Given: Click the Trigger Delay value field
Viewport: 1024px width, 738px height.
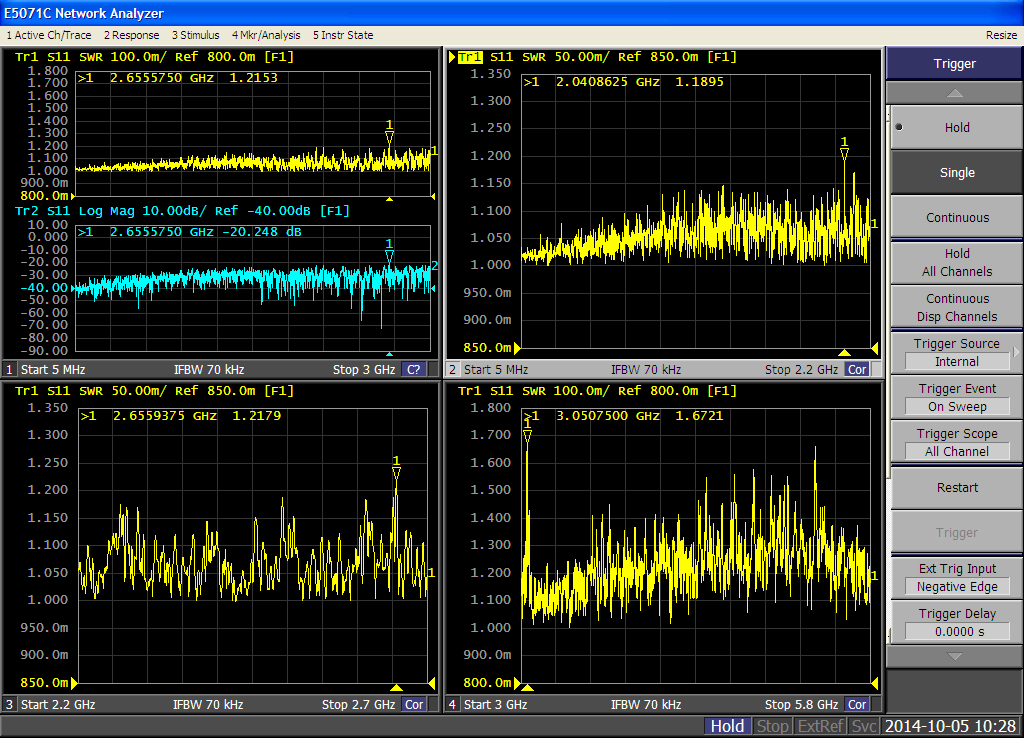Looking at the screenshot, I should (956, 631).
